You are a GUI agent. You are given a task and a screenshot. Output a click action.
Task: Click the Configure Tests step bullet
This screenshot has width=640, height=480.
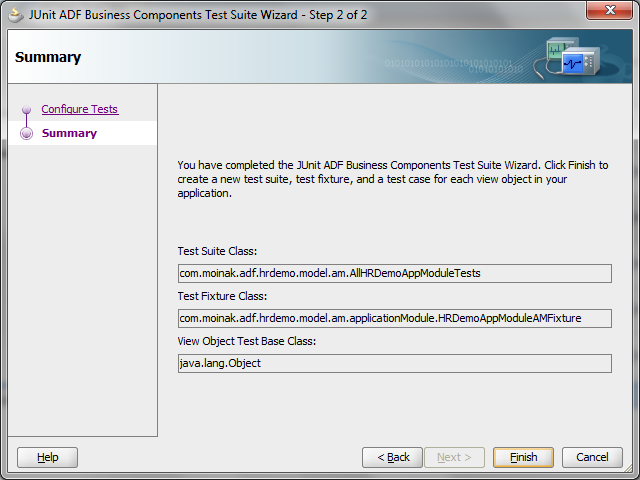pos(27,109)
